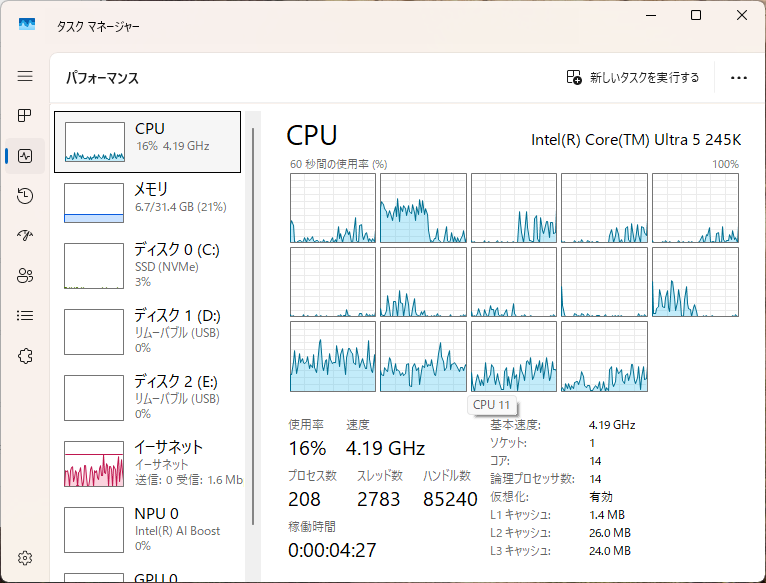Viewport: 766px width, 583px height.
Task: Click the CPU mini graph thumbnail in the sidebar
Action: coord(95,142)
